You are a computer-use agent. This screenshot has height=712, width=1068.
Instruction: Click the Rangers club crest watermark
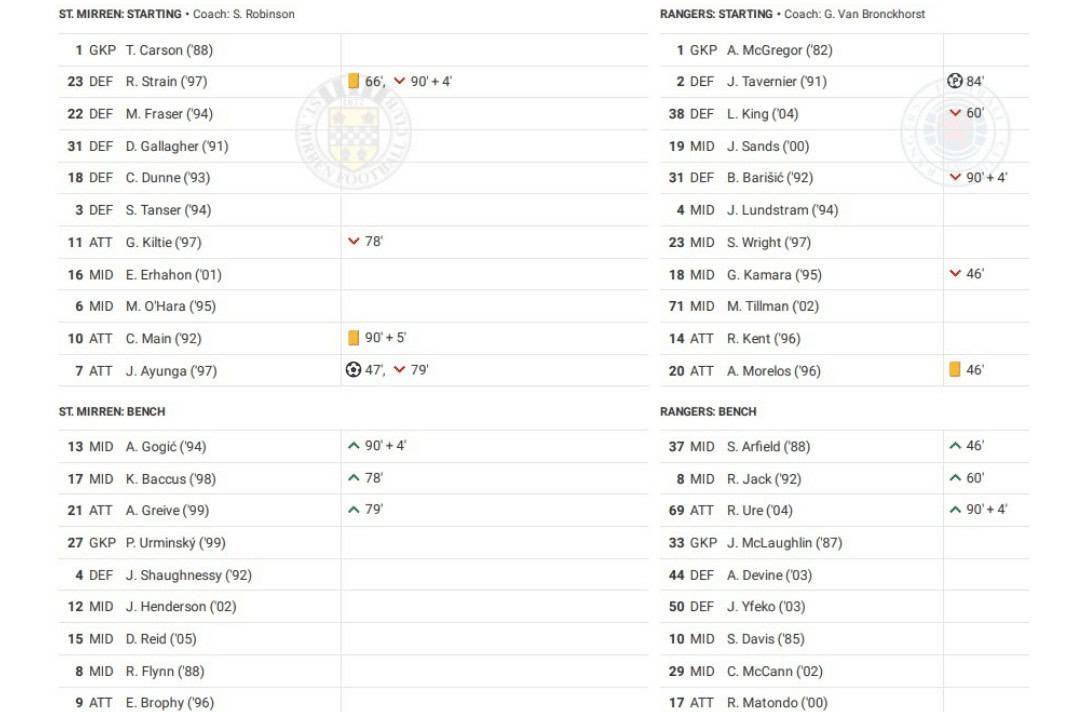click(x=954, y=131)
